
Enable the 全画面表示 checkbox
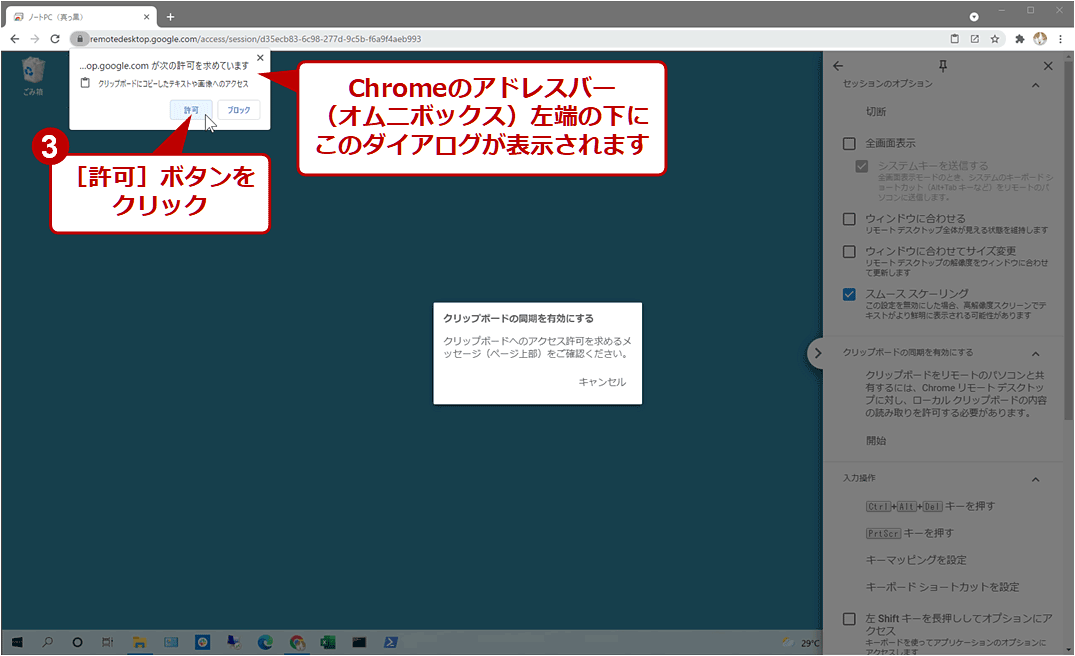[x=849, y=143]
